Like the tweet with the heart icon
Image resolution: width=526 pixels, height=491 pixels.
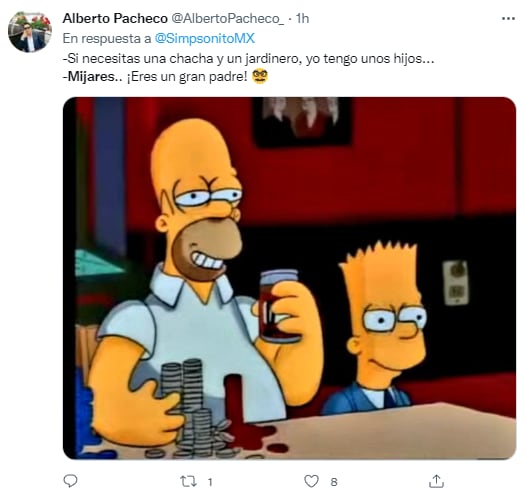[311, 481]
